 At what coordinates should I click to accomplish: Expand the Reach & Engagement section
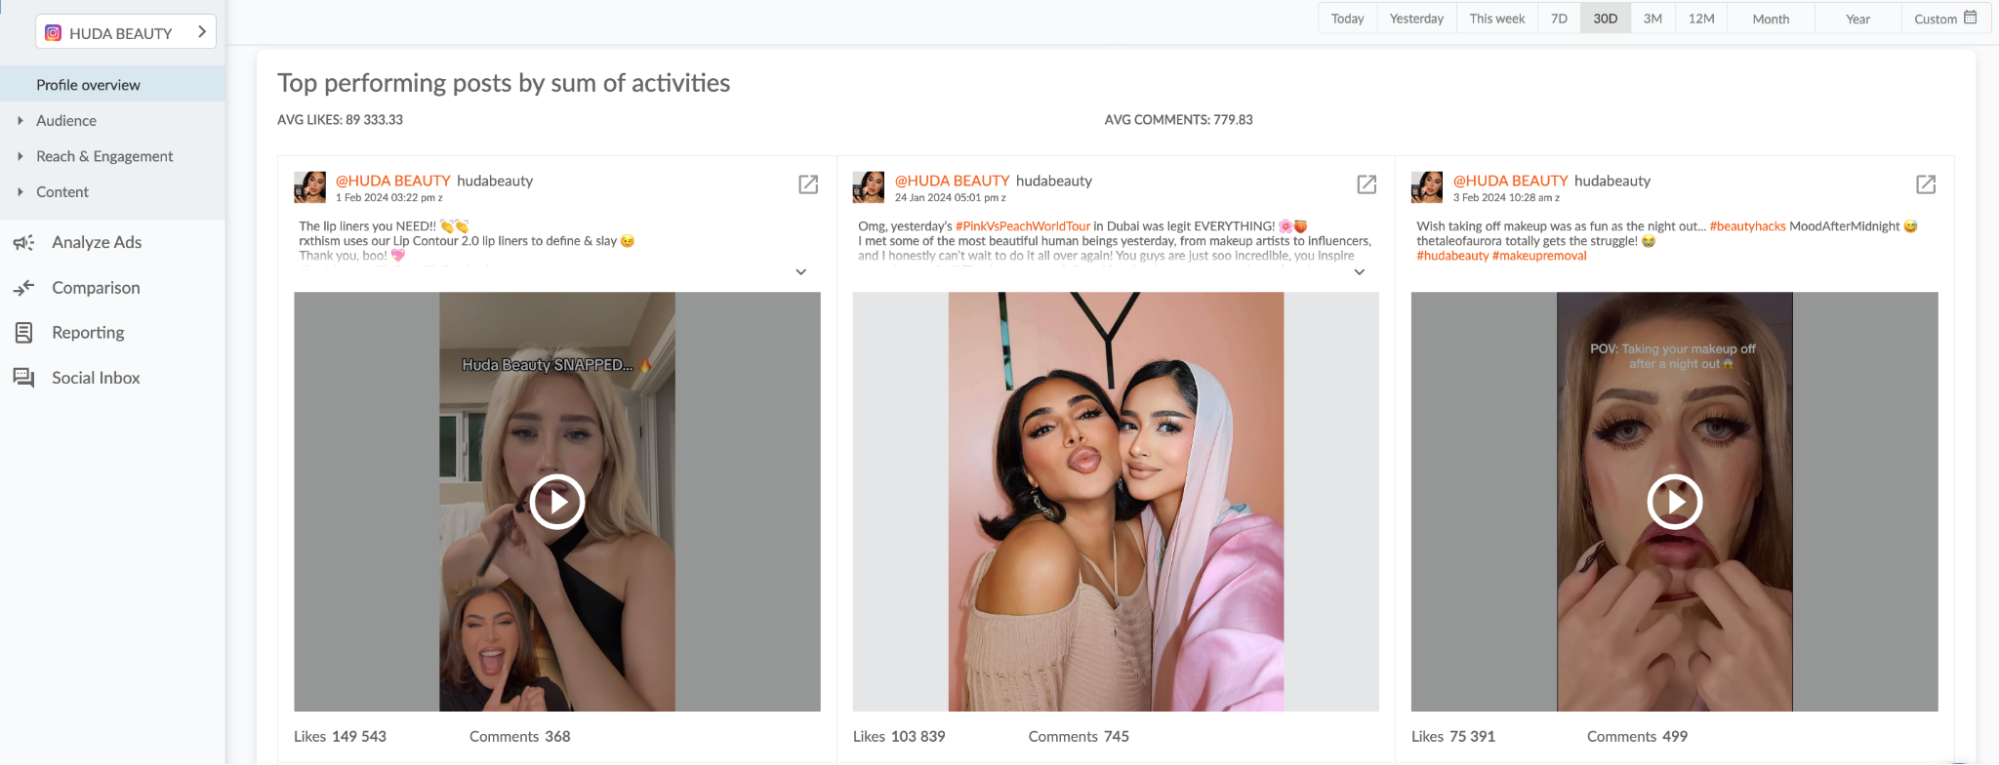tap(20, 157)
